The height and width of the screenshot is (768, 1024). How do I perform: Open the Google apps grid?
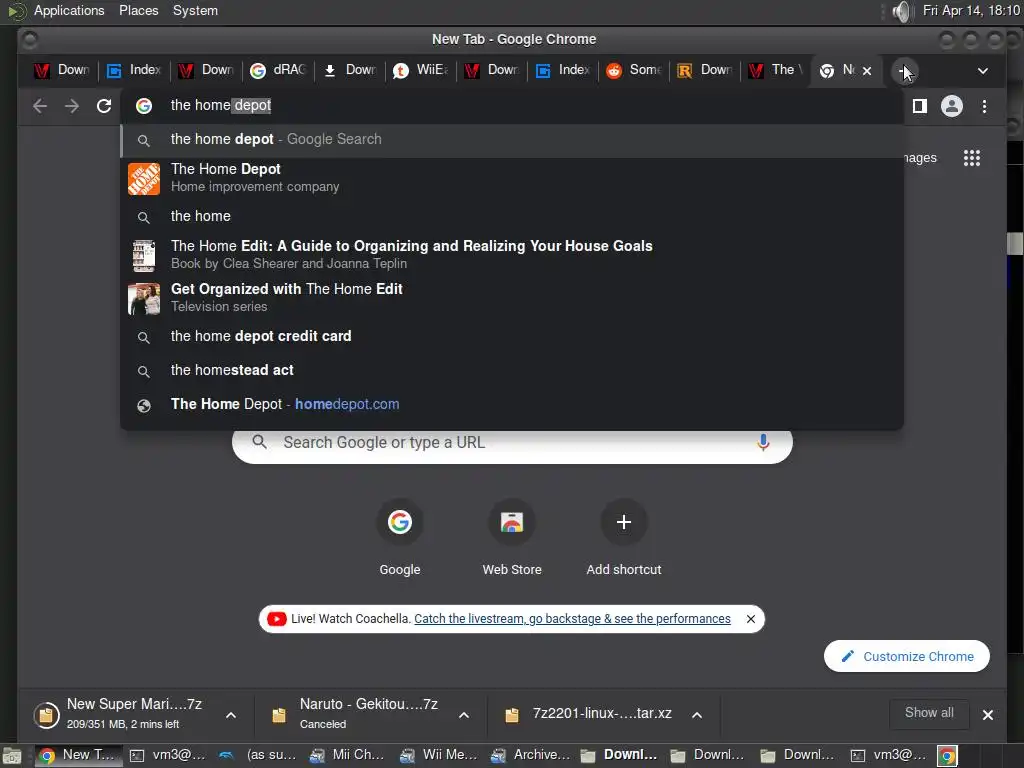pyautogui.click(x=972, y=158)
